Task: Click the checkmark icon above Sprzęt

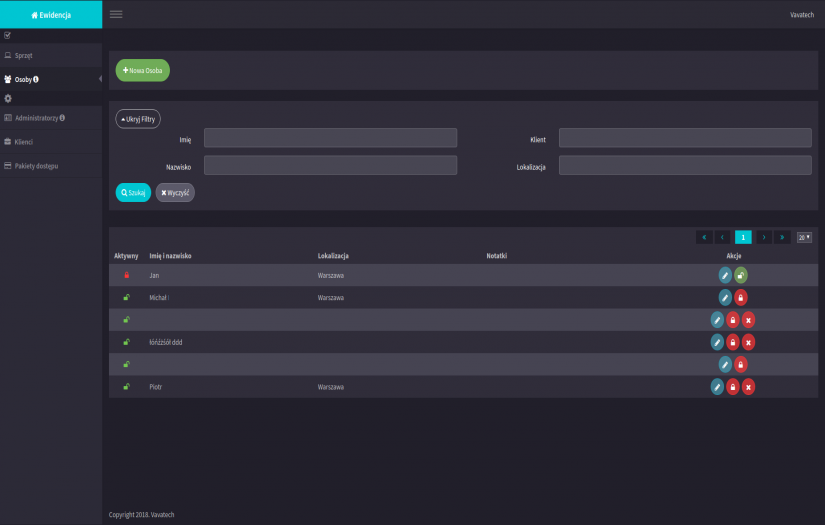Action: (7, 35)
